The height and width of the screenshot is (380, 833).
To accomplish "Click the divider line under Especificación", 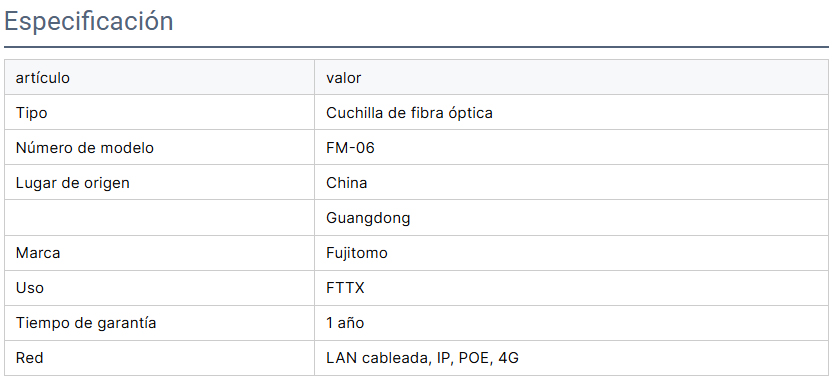I will pos(416,47).
